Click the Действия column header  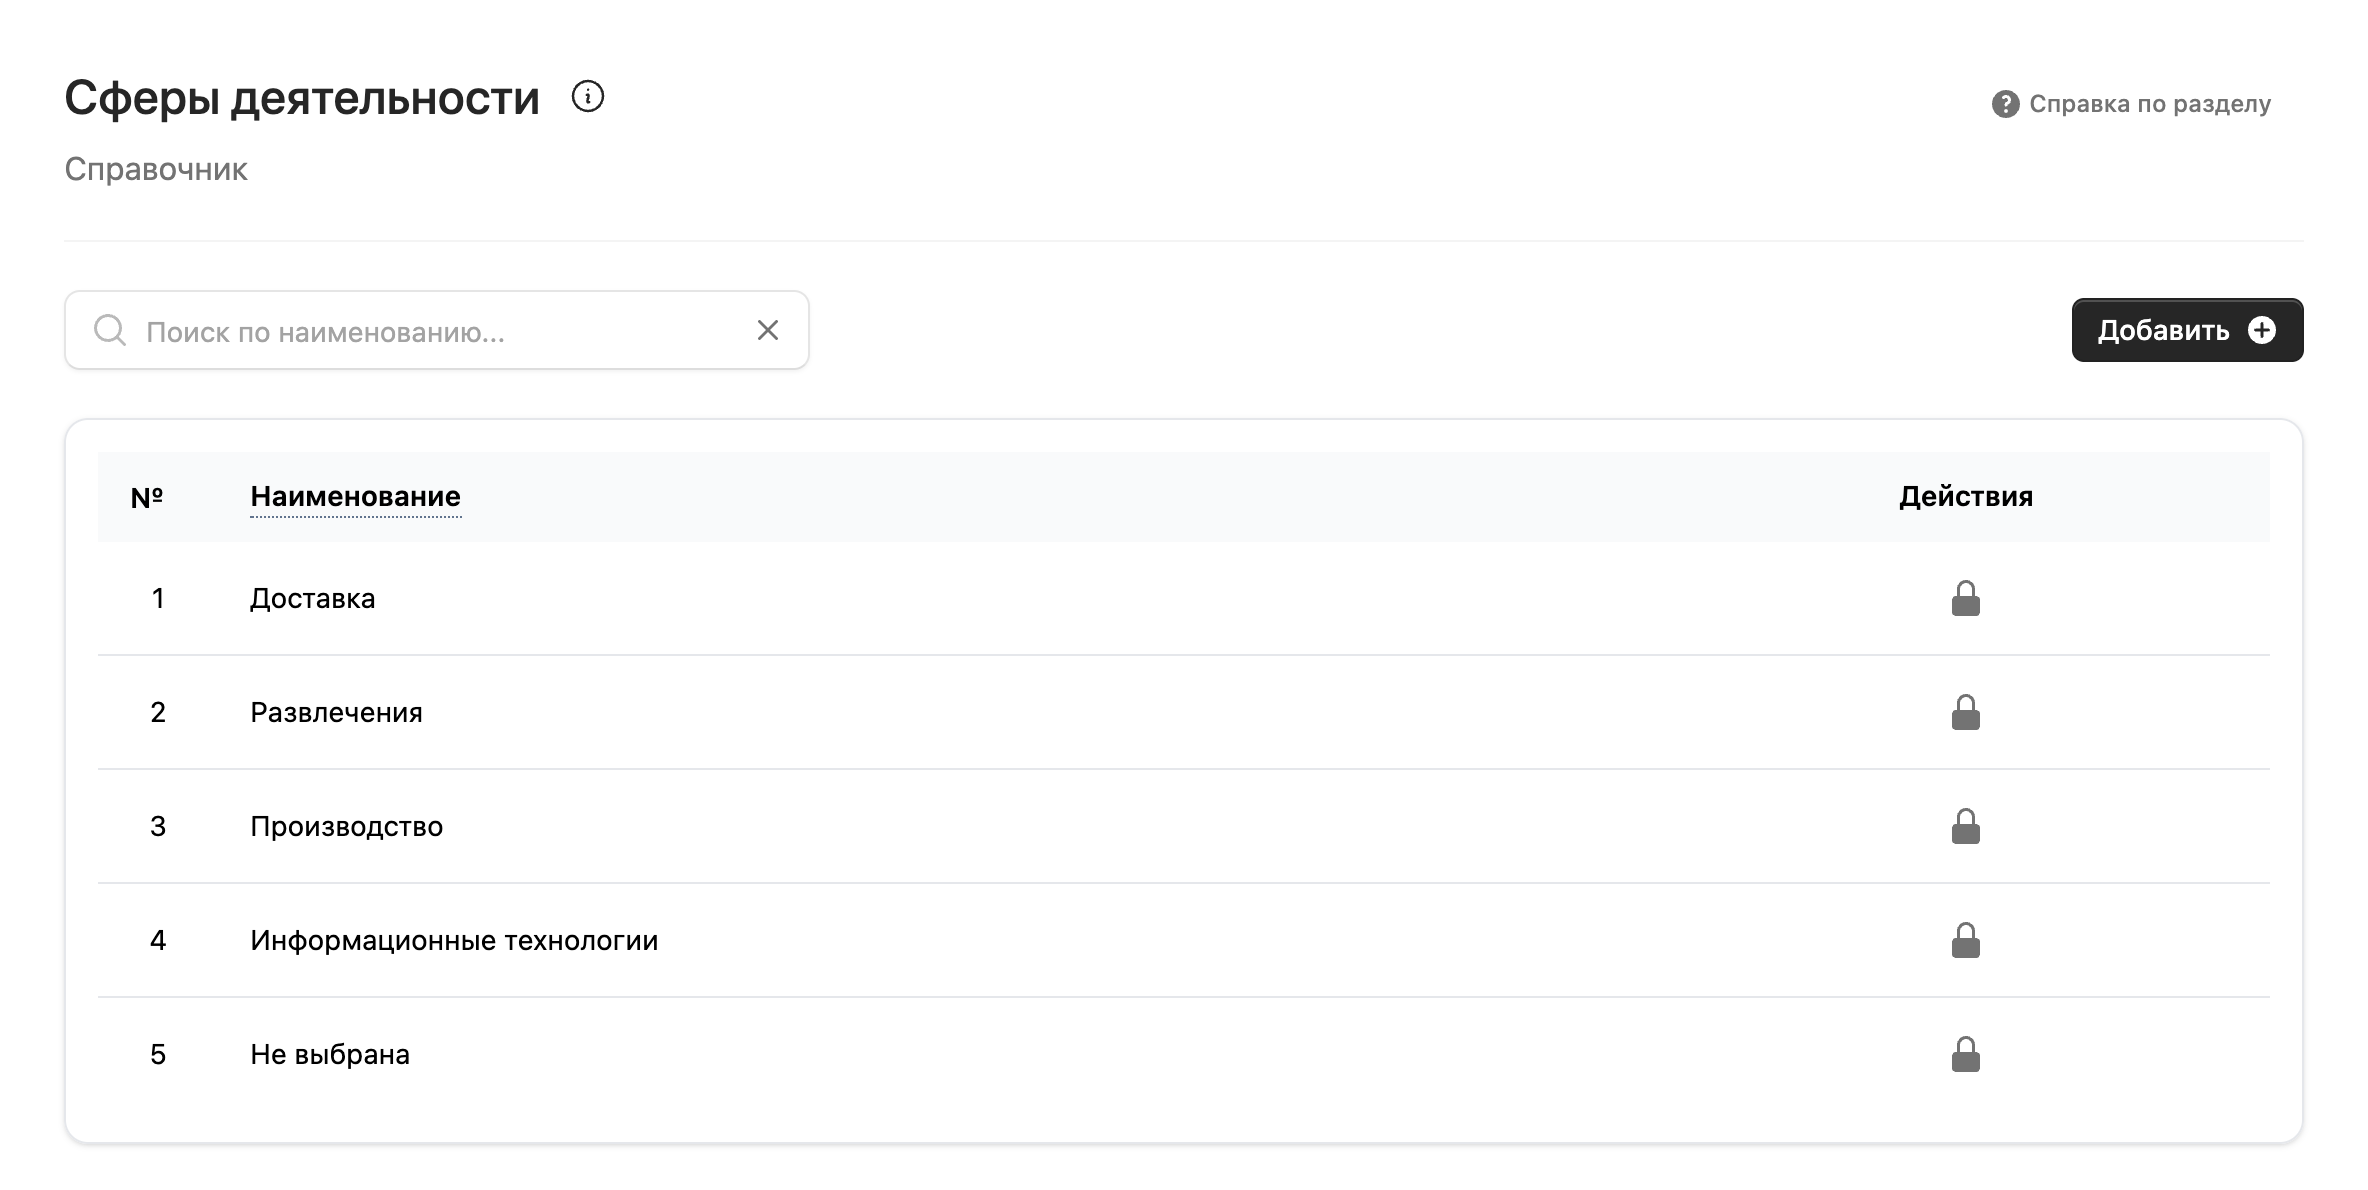point(1966,497)
